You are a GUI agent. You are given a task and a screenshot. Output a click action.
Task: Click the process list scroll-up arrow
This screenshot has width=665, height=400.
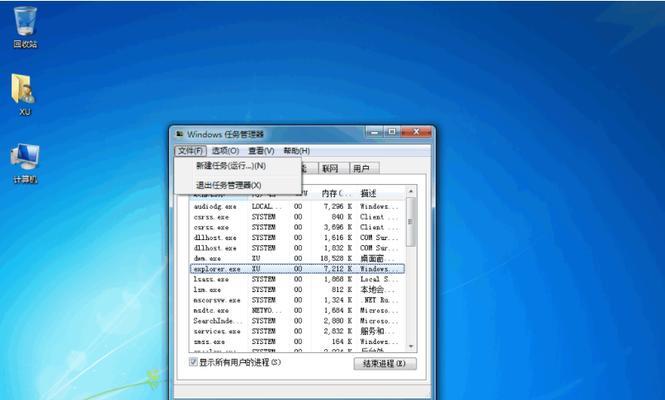pyautogui.click(x=411, y=192)
